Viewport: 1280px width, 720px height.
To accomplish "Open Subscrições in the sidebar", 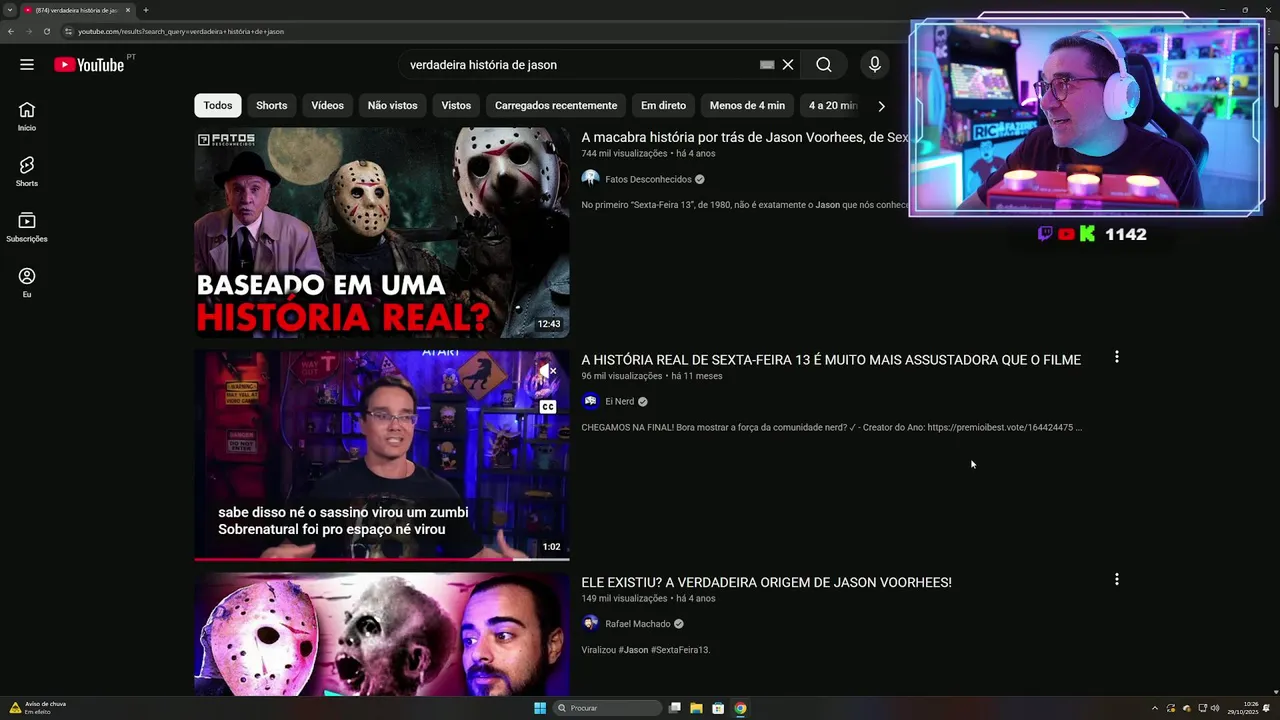I will tap(27, 227).
